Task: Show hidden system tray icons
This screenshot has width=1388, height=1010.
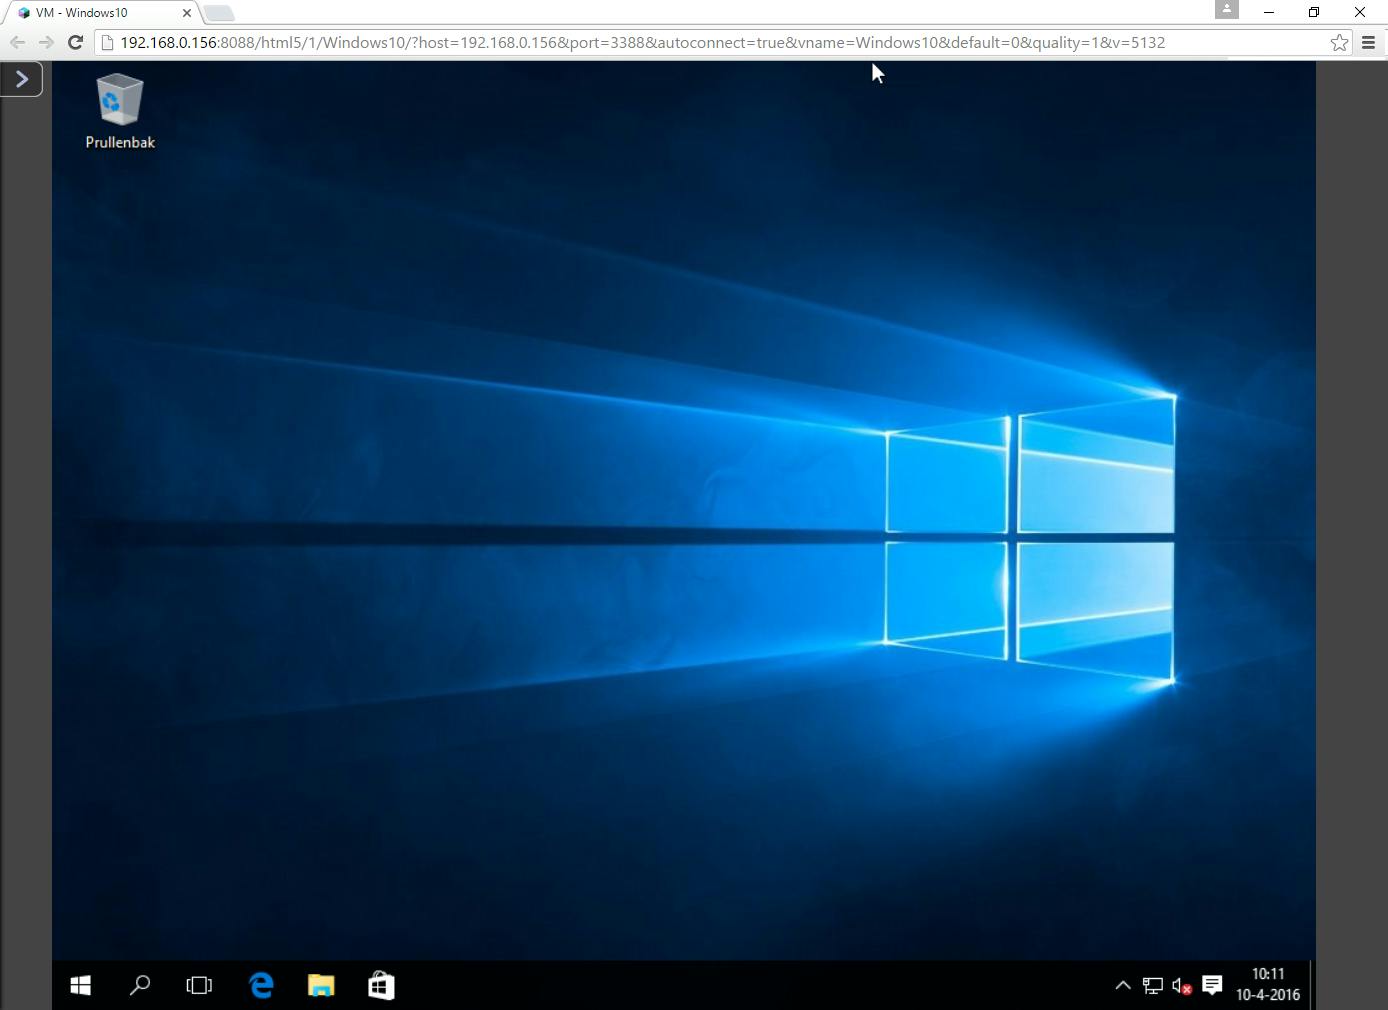Action: [x=1123, y=986]
